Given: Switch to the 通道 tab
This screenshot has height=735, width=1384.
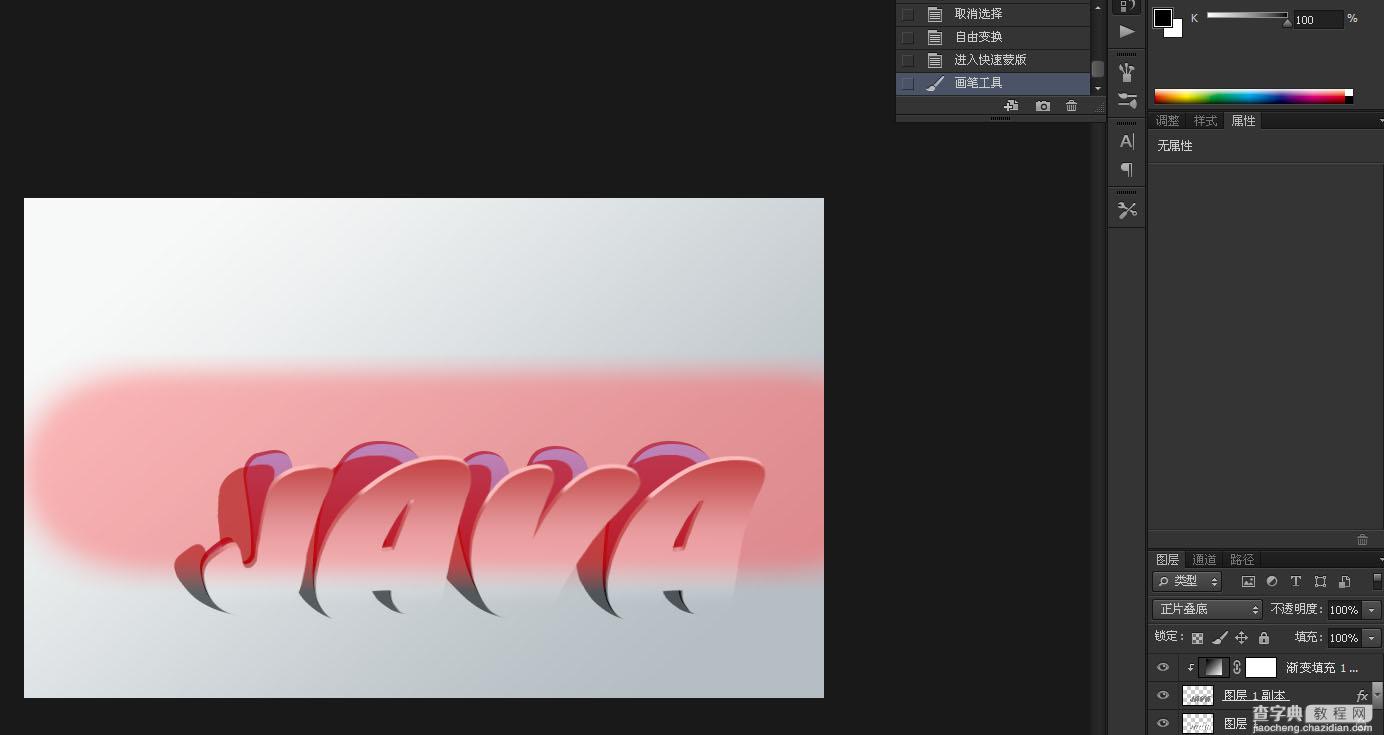Looking at the screenshot, I should pos(1204,559).
